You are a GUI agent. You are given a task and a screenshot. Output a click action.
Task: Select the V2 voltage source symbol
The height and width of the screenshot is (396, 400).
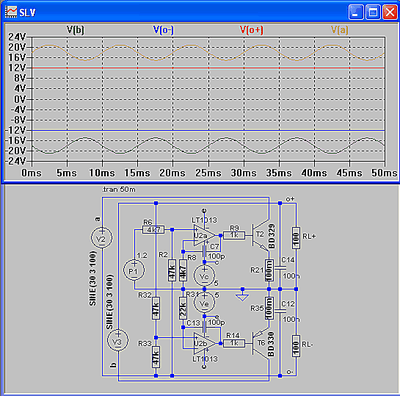pyautogui.click(x=102, y=238)
